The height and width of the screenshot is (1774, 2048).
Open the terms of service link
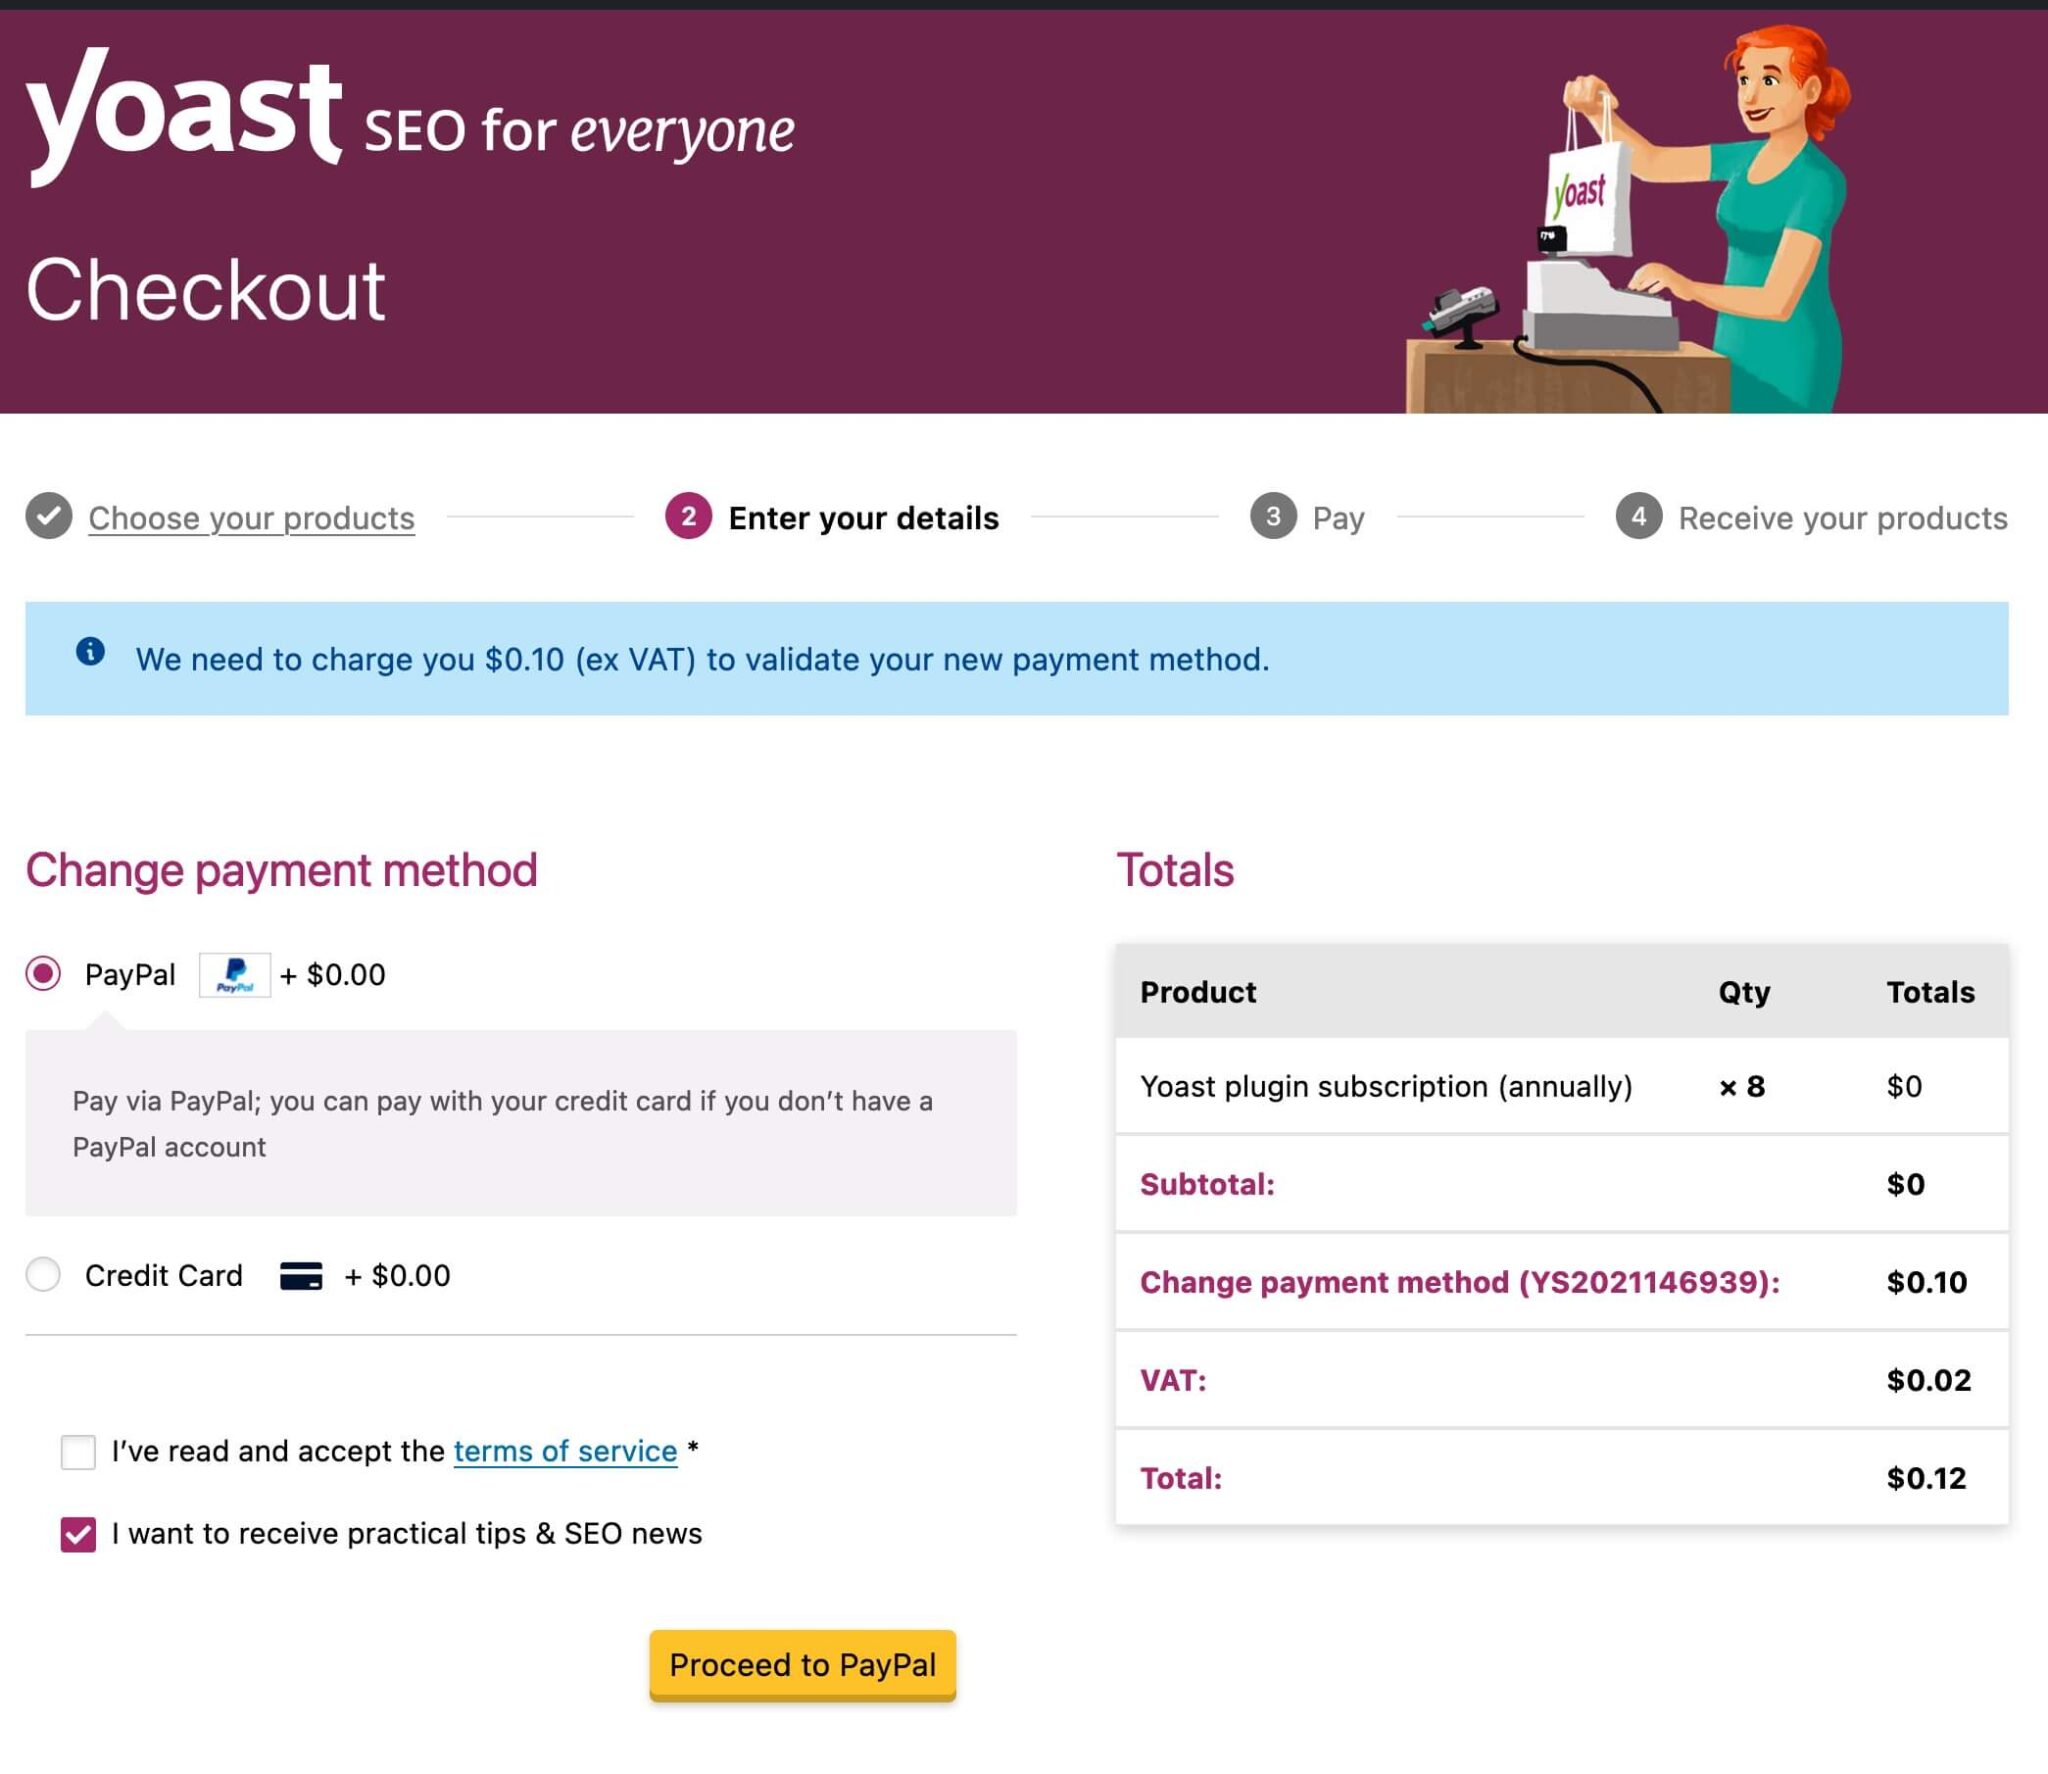click(564, 1451)
